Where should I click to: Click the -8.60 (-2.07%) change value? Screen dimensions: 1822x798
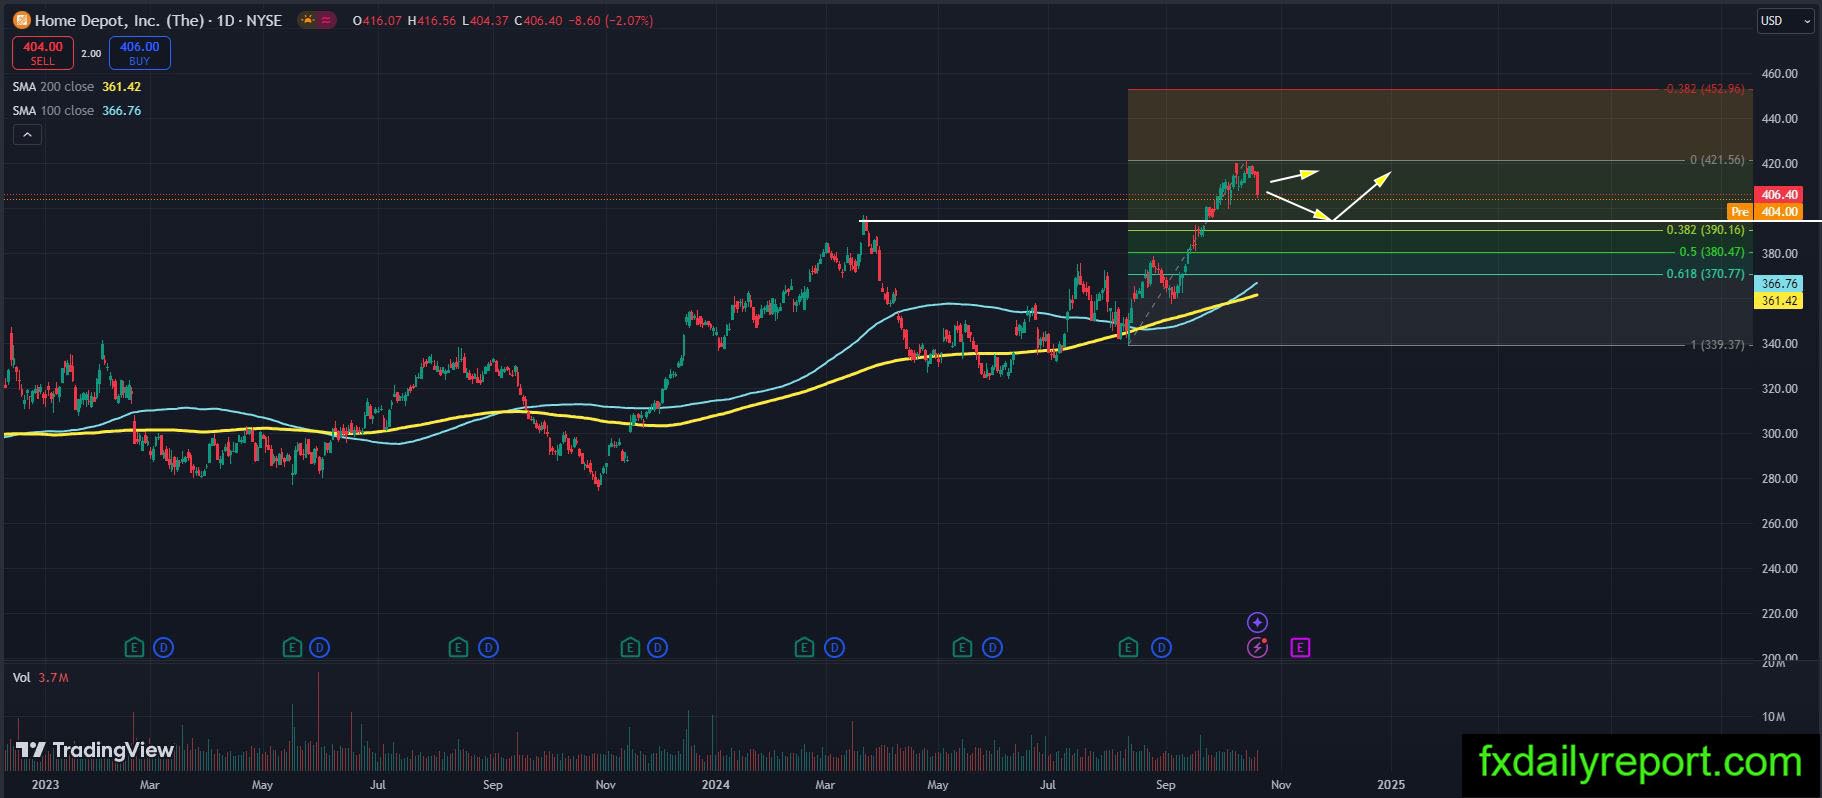[610, 21]
